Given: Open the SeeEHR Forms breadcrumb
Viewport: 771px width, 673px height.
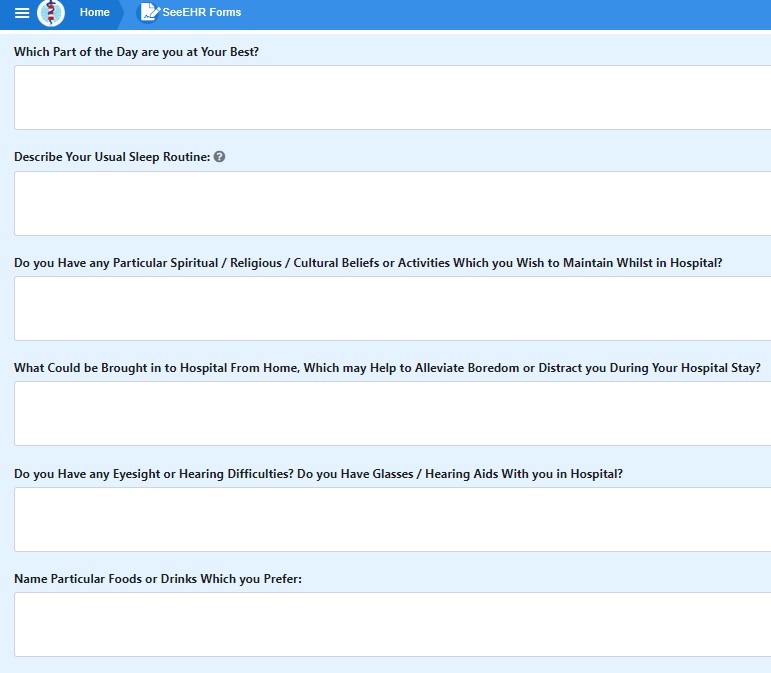Looking at the screenshot, I should coord(202,12).
